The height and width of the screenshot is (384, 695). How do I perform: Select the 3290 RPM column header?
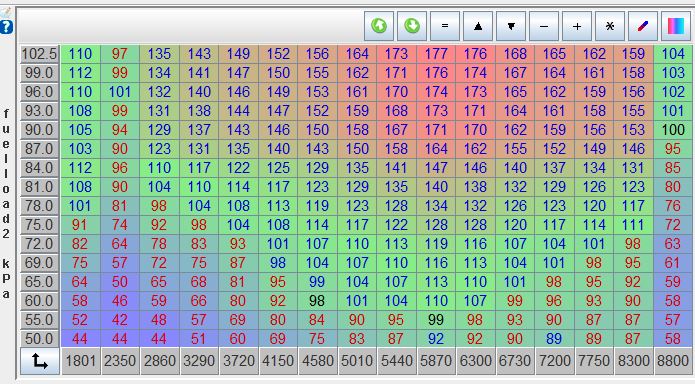click(x=199, y=361)
